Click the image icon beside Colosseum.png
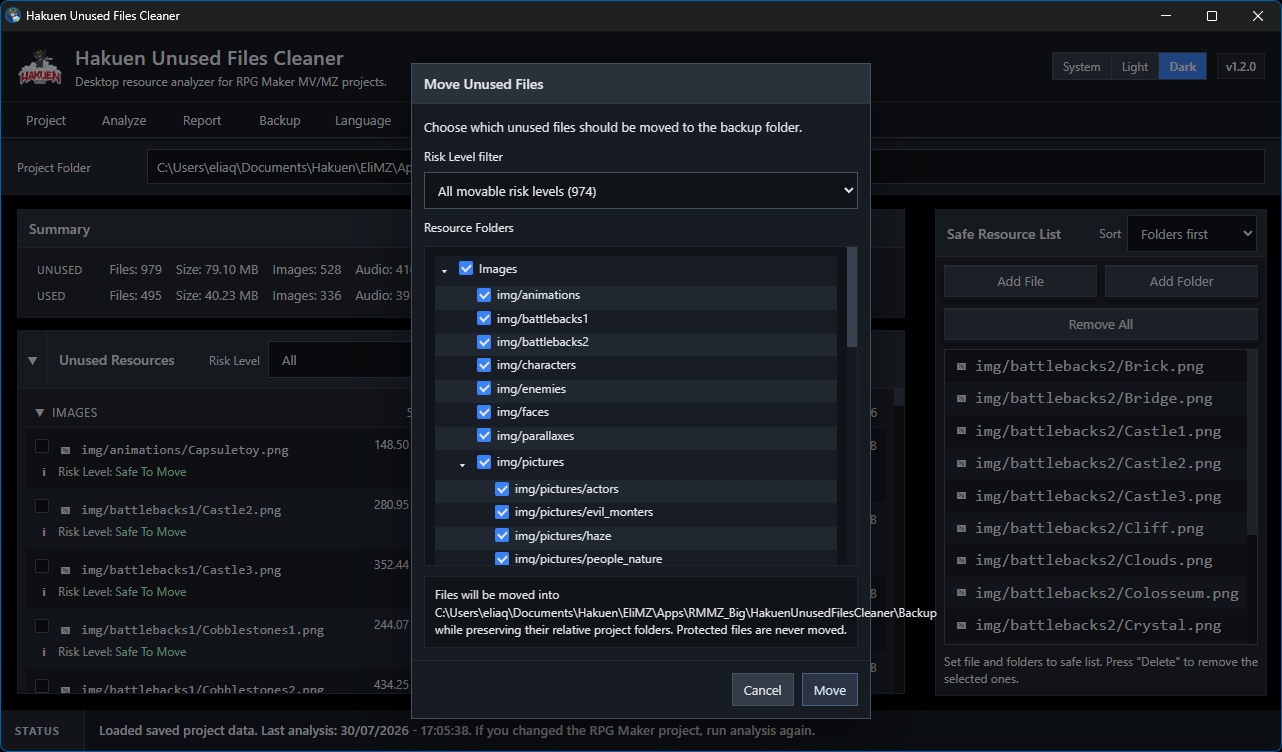 pyautogui.click(x=961, y=593)
